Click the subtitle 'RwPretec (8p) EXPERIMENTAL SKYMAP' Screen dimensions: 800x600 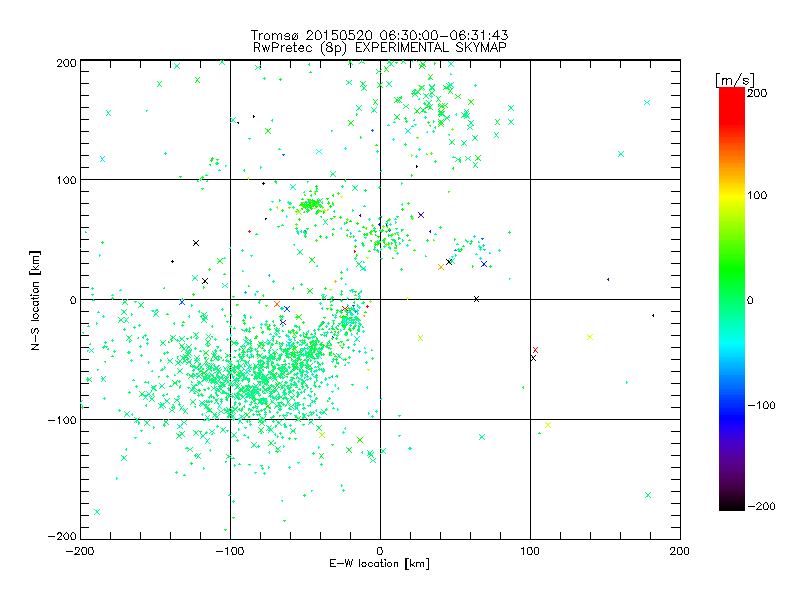tap(380, 48)
